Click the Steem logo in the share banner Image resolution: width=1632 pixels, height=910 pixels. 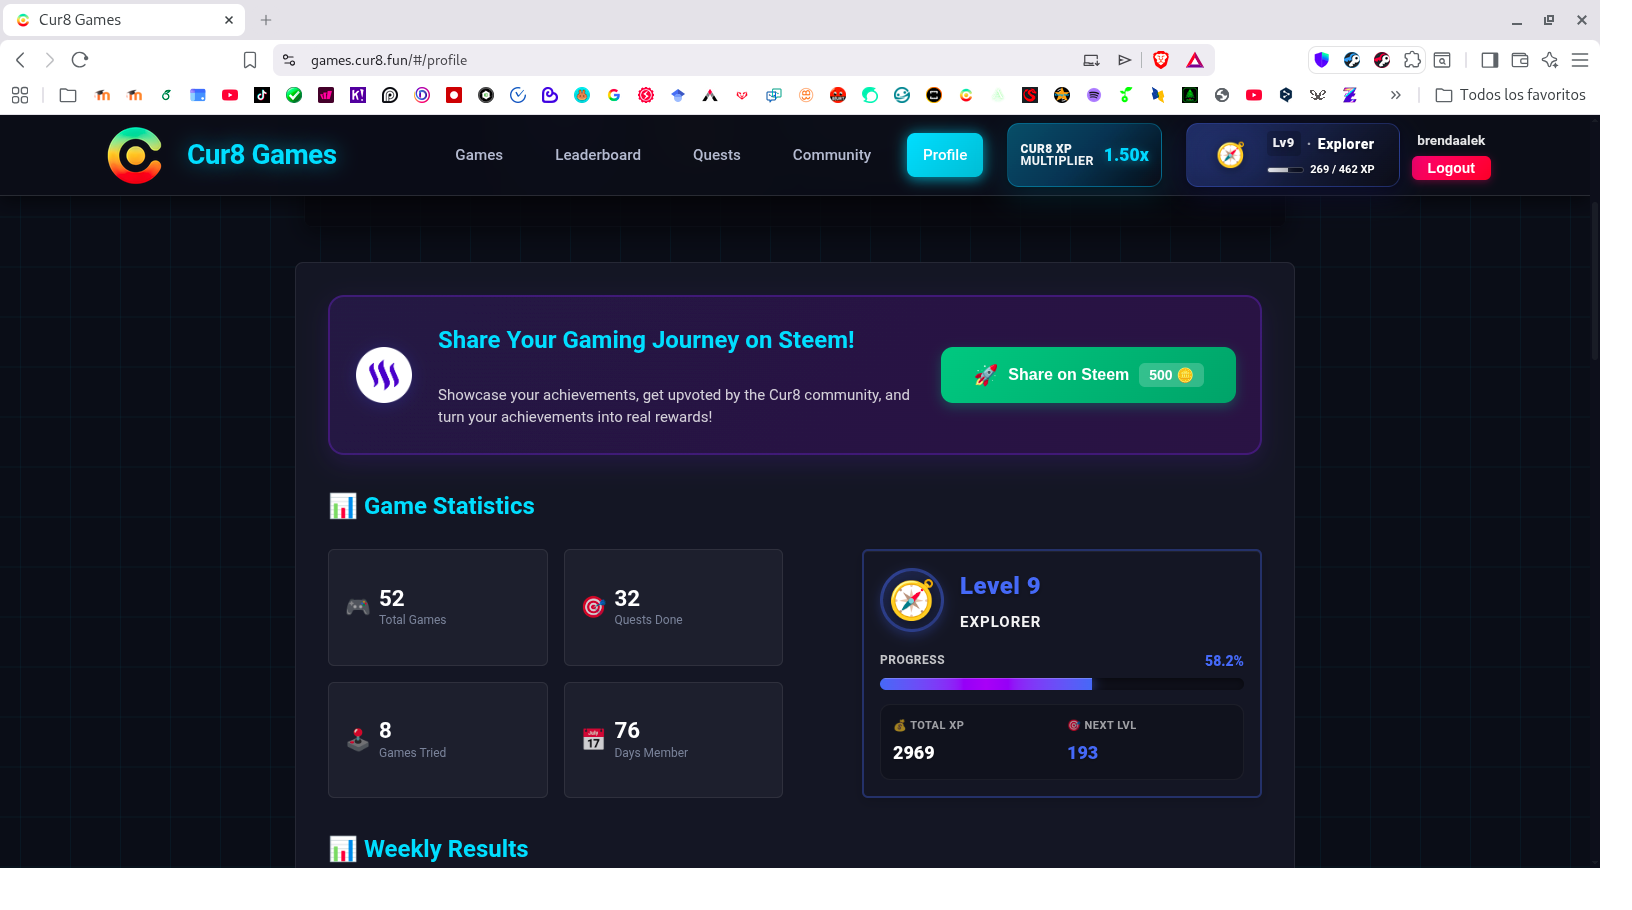pyautogui.click(x=384, y=375)
